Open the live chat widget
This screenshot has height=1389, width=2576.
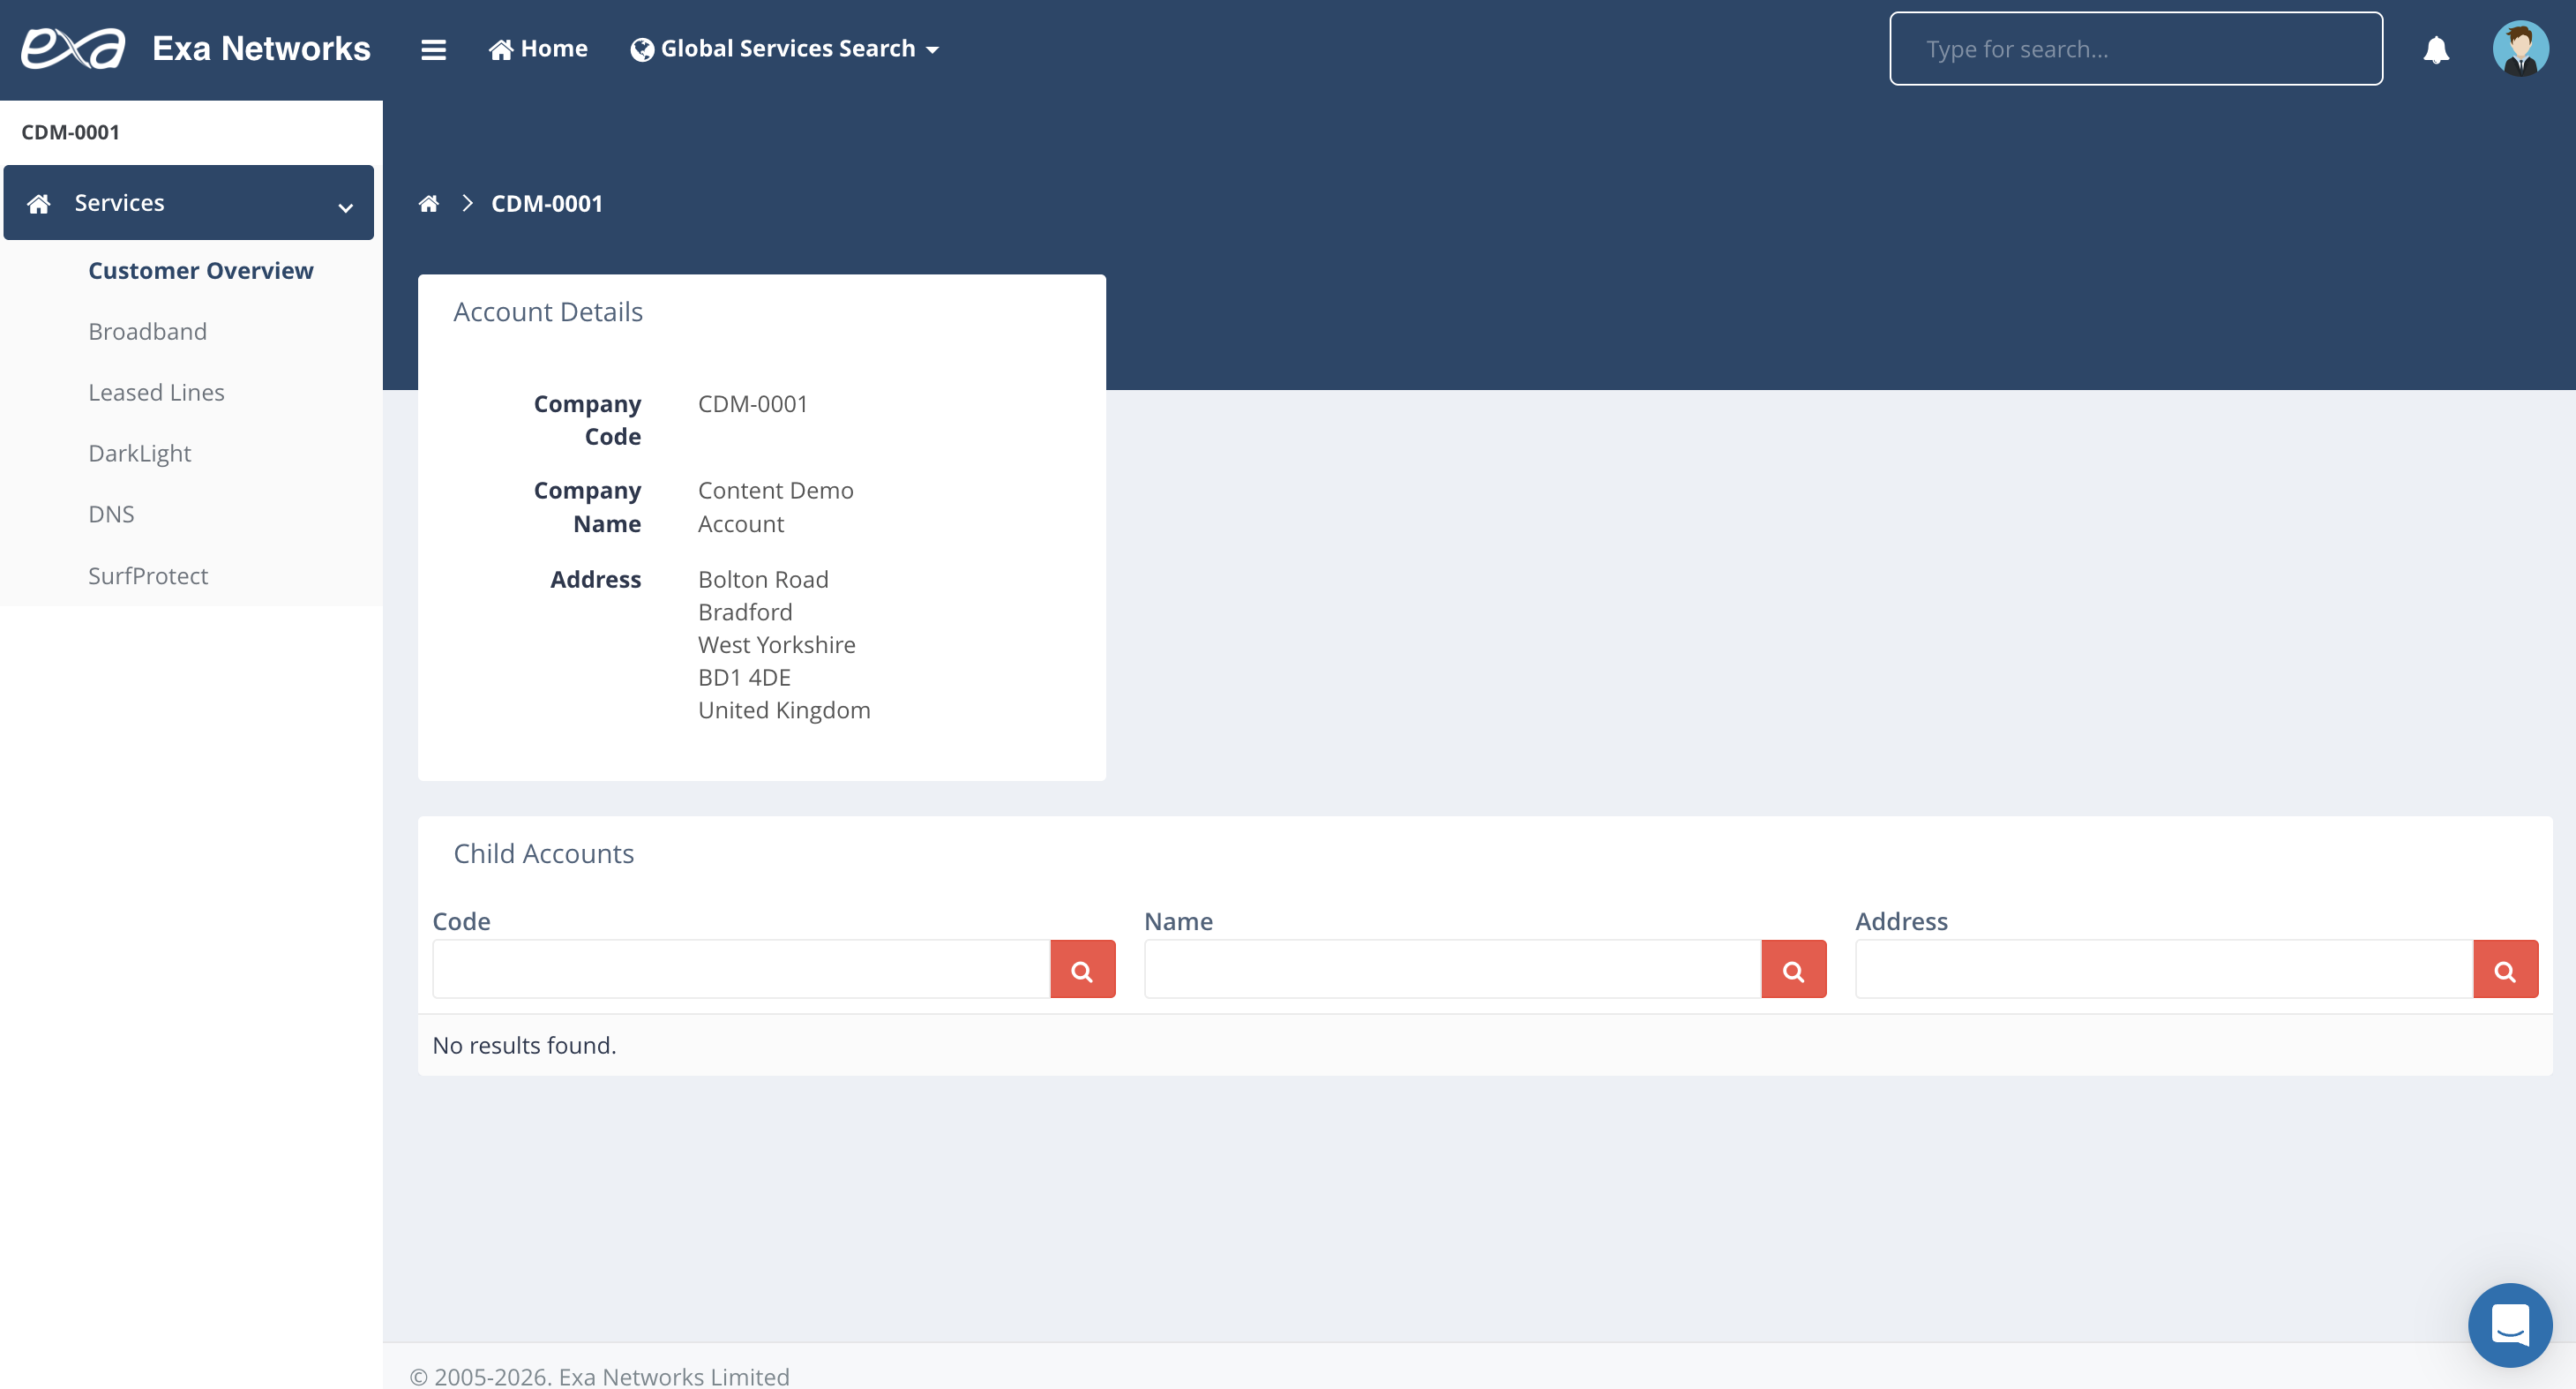click(x=2509, y=1324)
